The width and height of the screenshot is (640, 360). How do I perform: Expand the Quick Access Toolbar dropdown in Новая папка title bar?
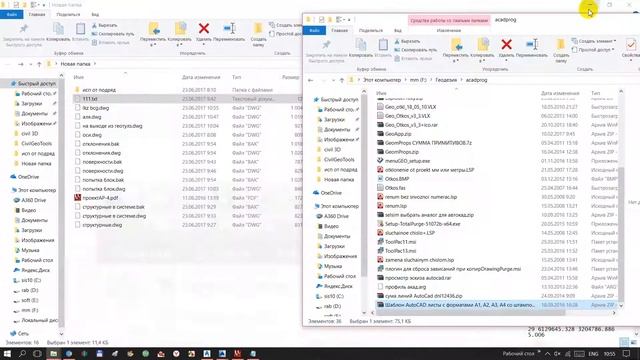click(x=44, y=5)
